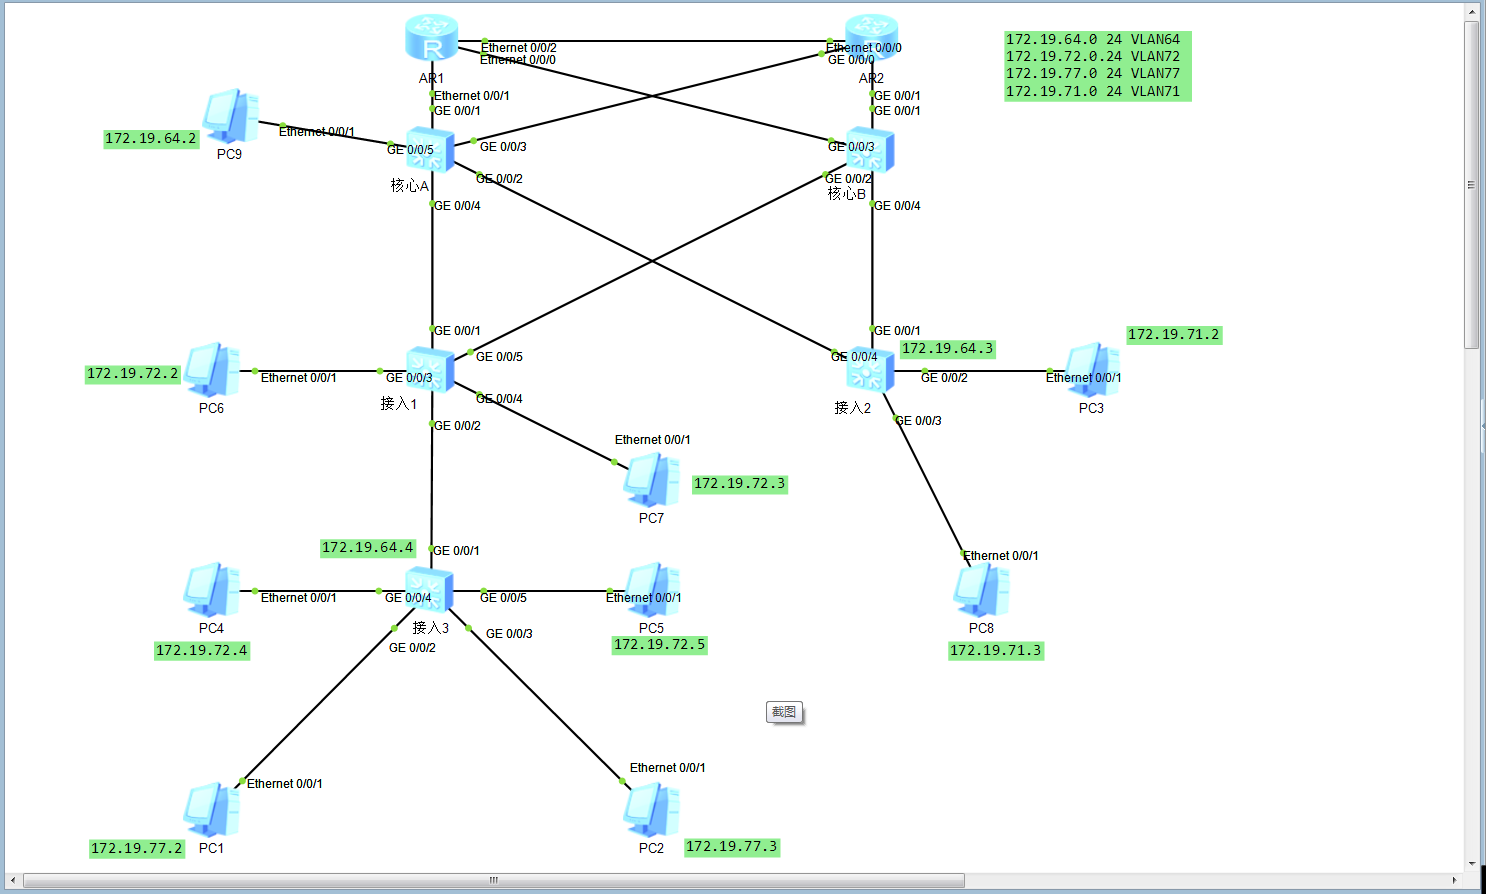Click the AR1 device name label
The width and height of the screenshot is (1486, 894).
[x=431, y=78]
